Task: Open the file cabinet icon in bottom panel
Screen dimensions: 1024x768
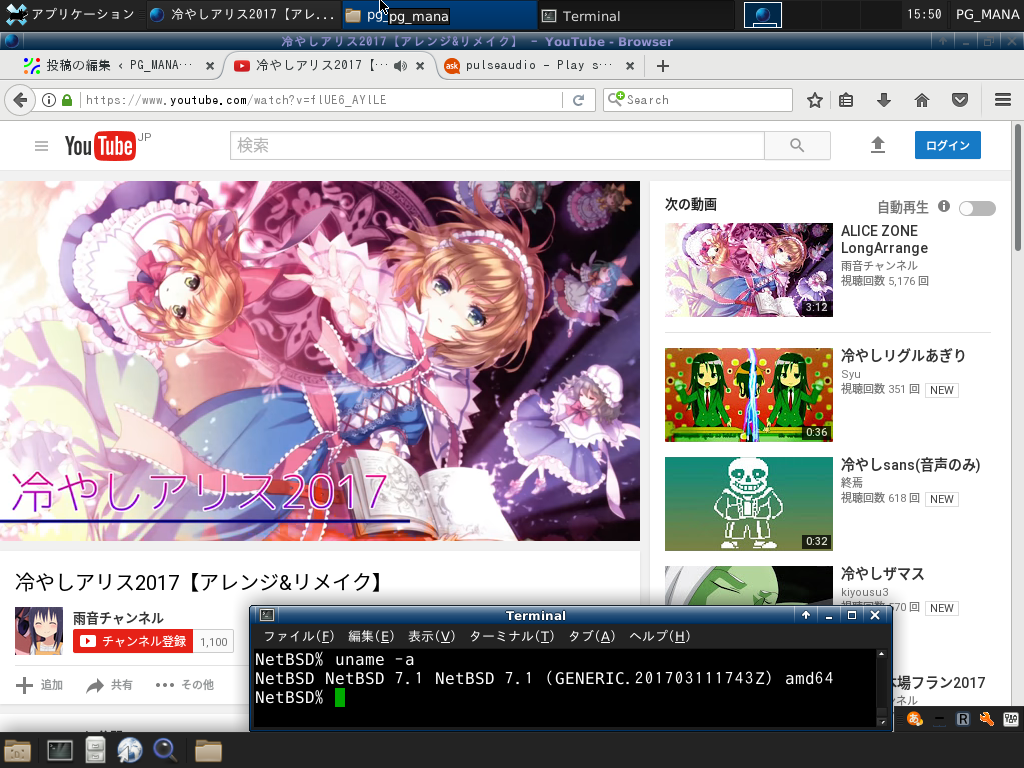Action: point(95,750)
